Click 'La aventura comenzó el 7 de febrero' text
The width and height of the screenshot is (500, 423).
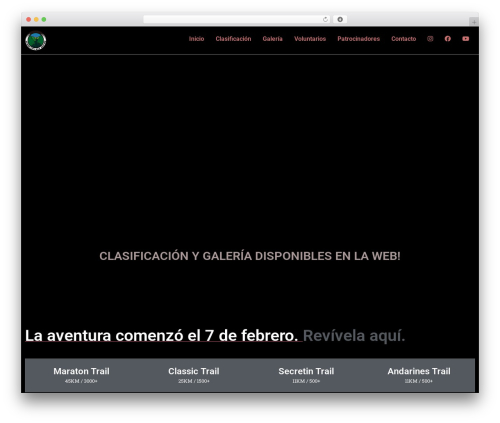[x=162, y=335]
